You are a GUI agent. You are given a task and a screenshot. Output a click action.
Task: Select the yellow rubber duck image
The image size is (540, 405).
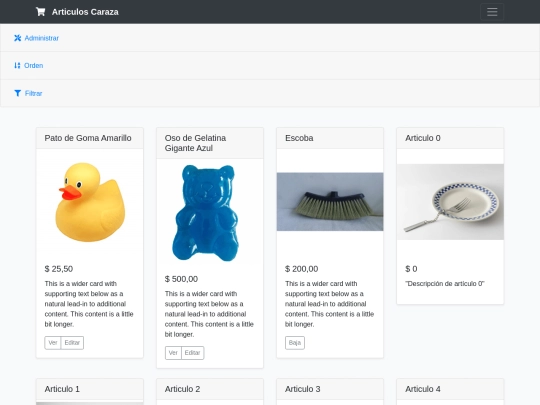90,202
